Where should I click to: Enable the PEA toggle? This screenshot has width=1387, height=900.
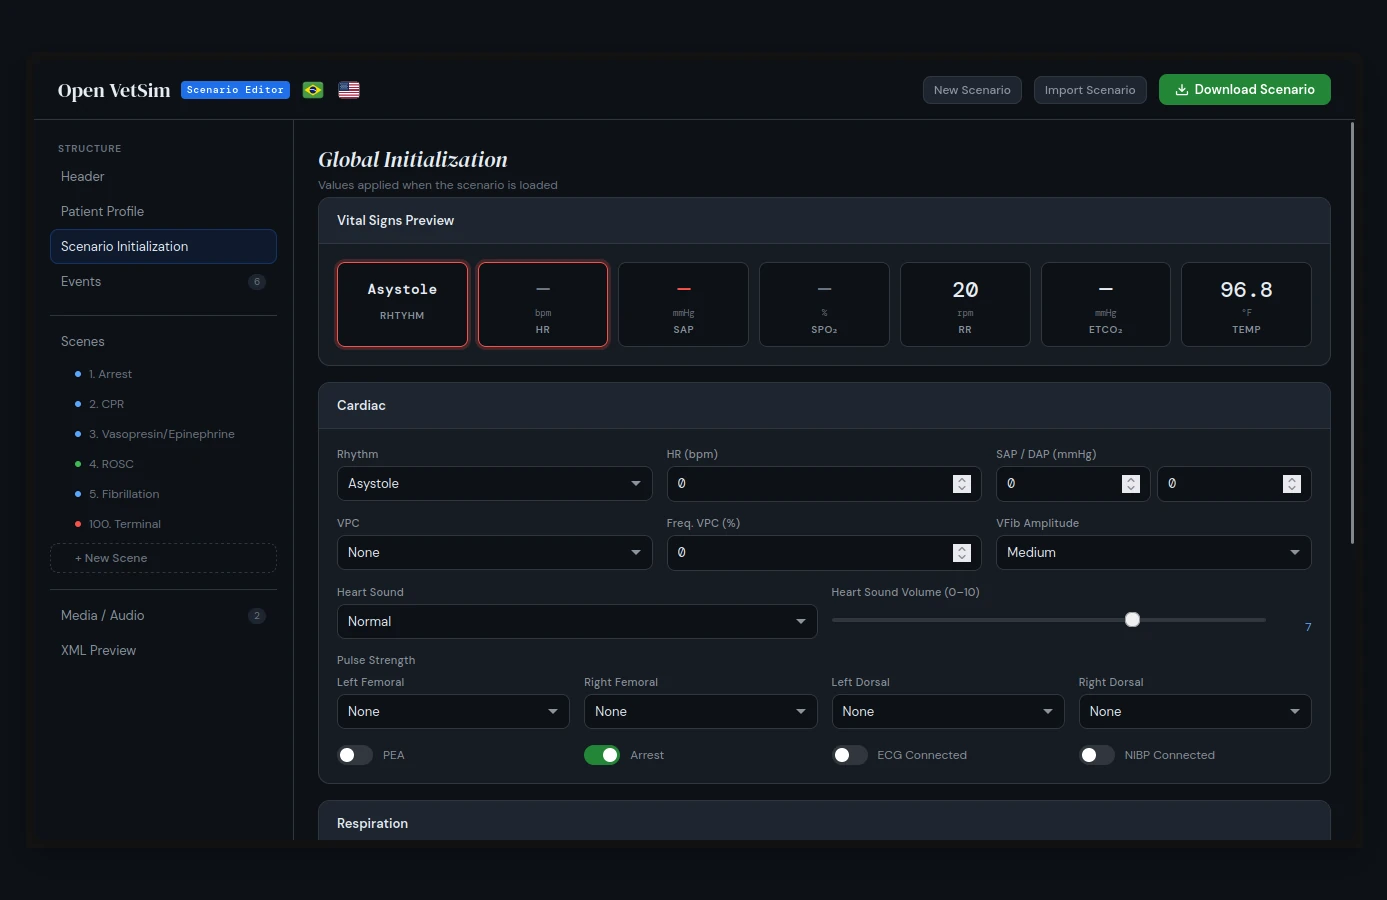[355, 755]
